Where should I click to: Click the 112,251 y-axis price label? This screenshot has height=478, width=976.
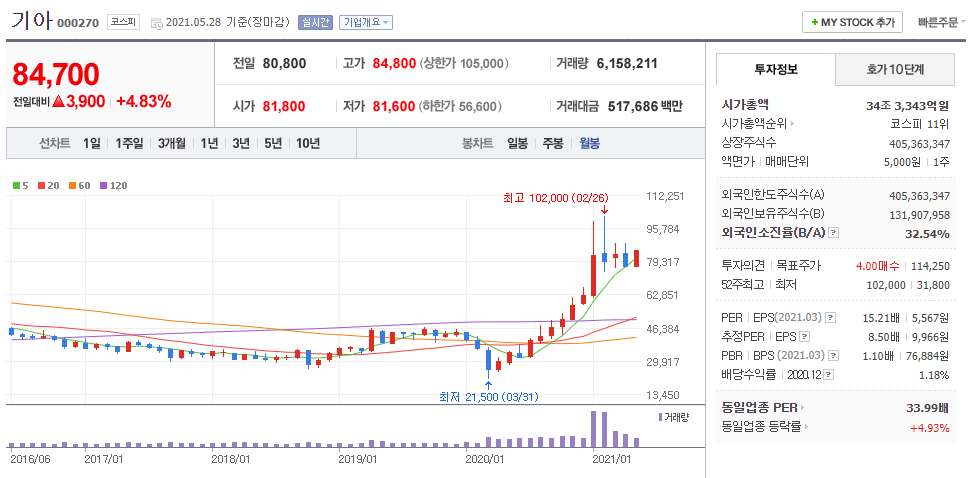pos(666,196)
